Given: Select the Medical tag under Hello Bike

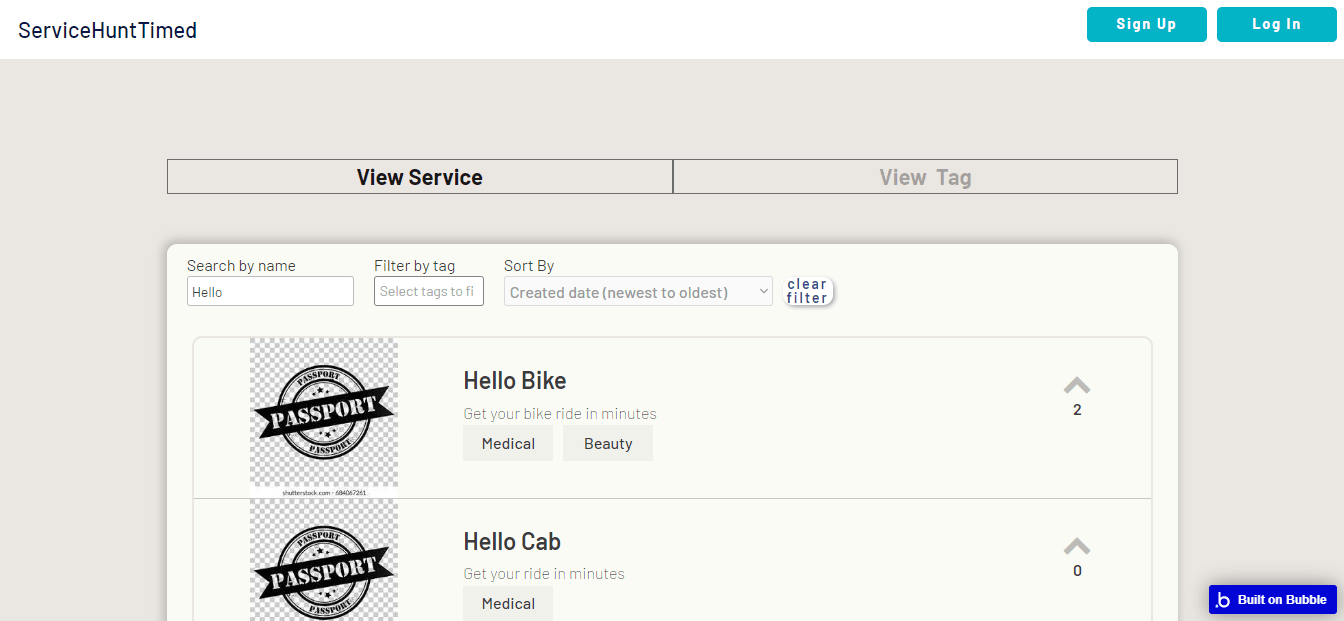Looking at the screenshot, I should pyautogui.click(x=508, y=443).
